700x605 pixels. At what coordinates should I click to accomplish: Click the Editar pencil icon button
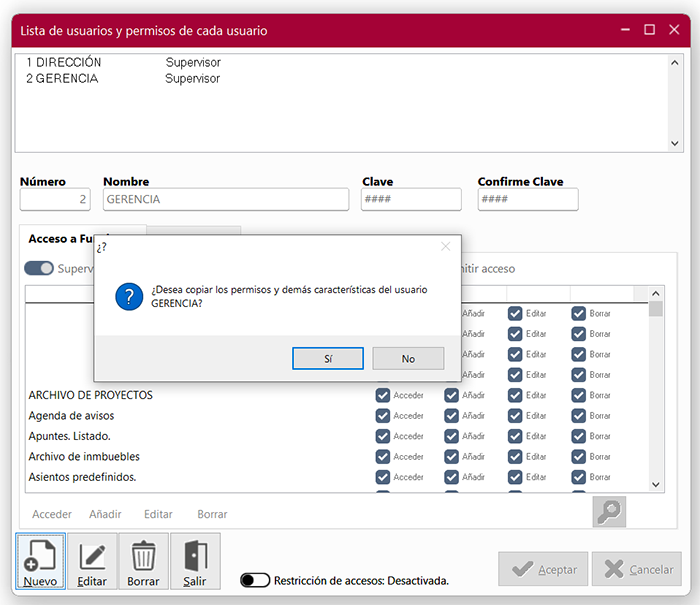pos(92,561)
